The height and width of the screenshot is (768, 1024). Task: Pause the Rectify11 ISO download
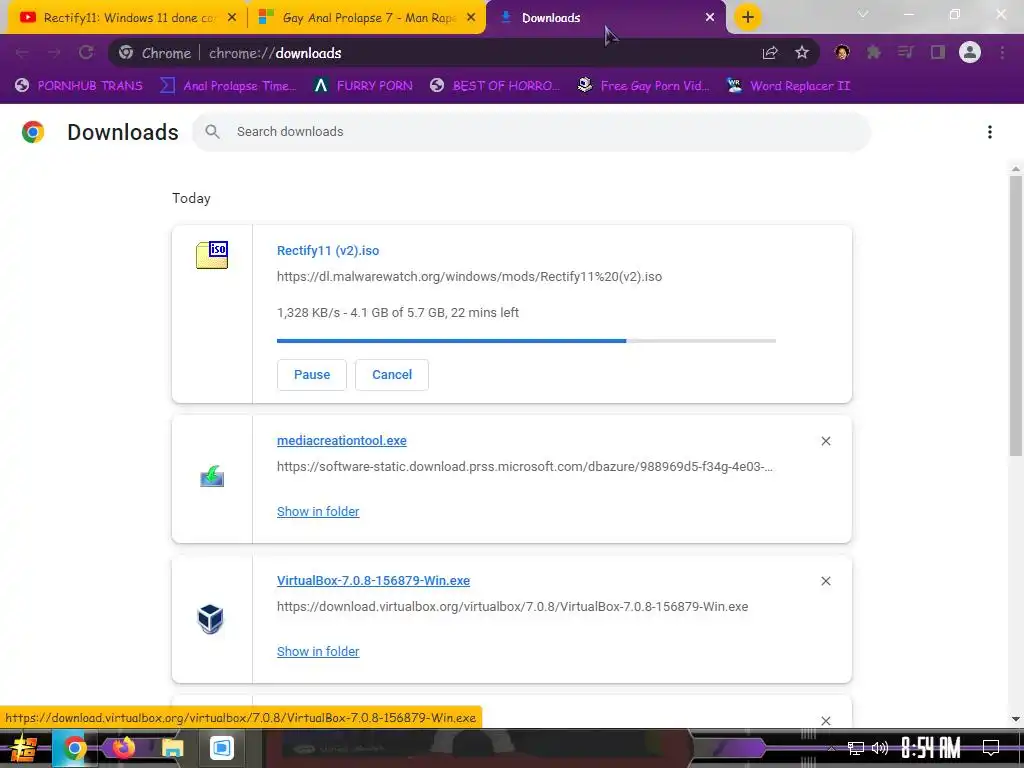point(312,375)
